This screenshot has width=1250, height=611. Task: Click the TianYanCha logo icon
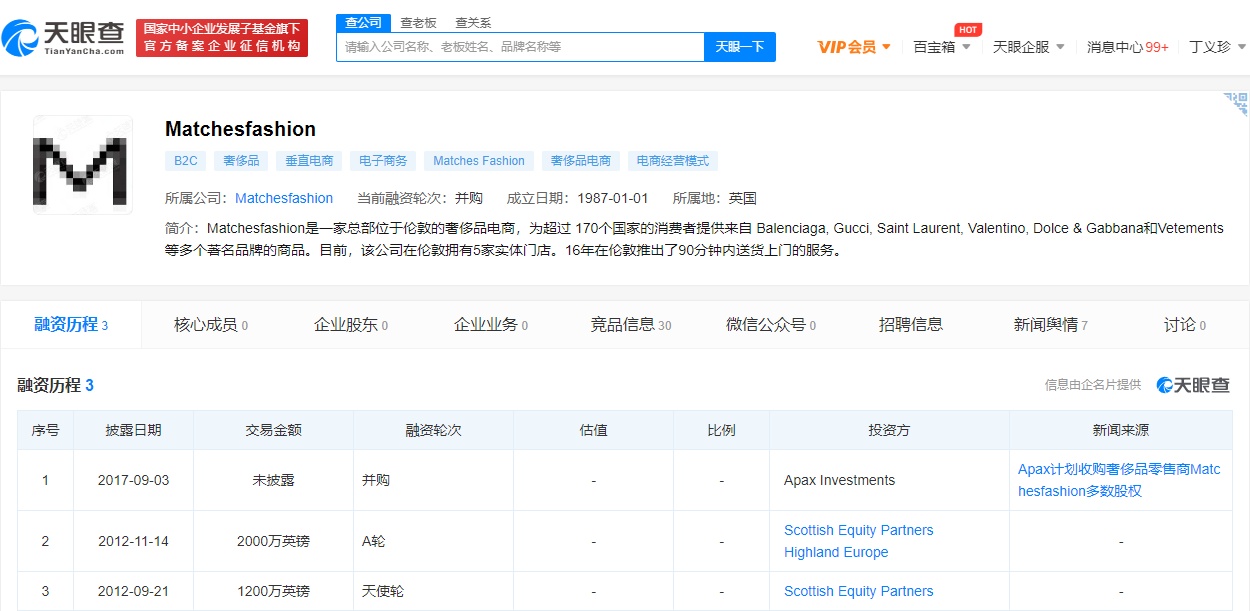point(20,38)
